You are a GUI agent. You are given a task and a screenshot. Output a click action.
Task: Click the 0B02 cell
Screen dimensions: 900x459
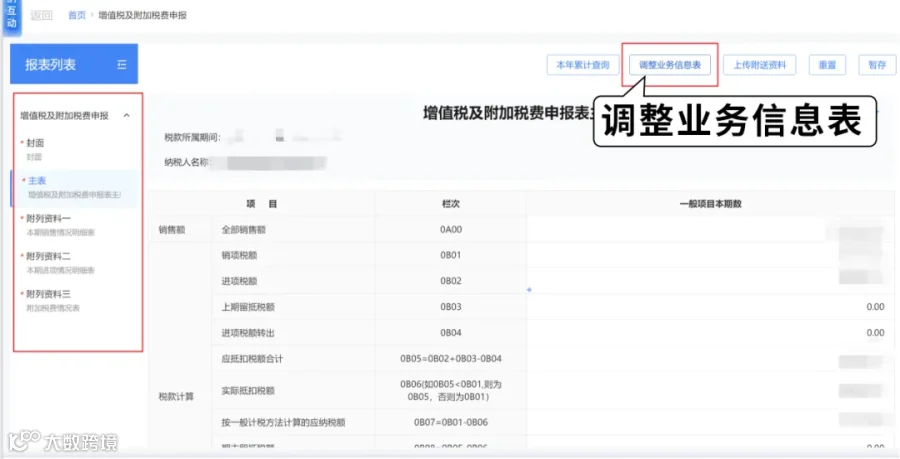click(x=451, y=281)
